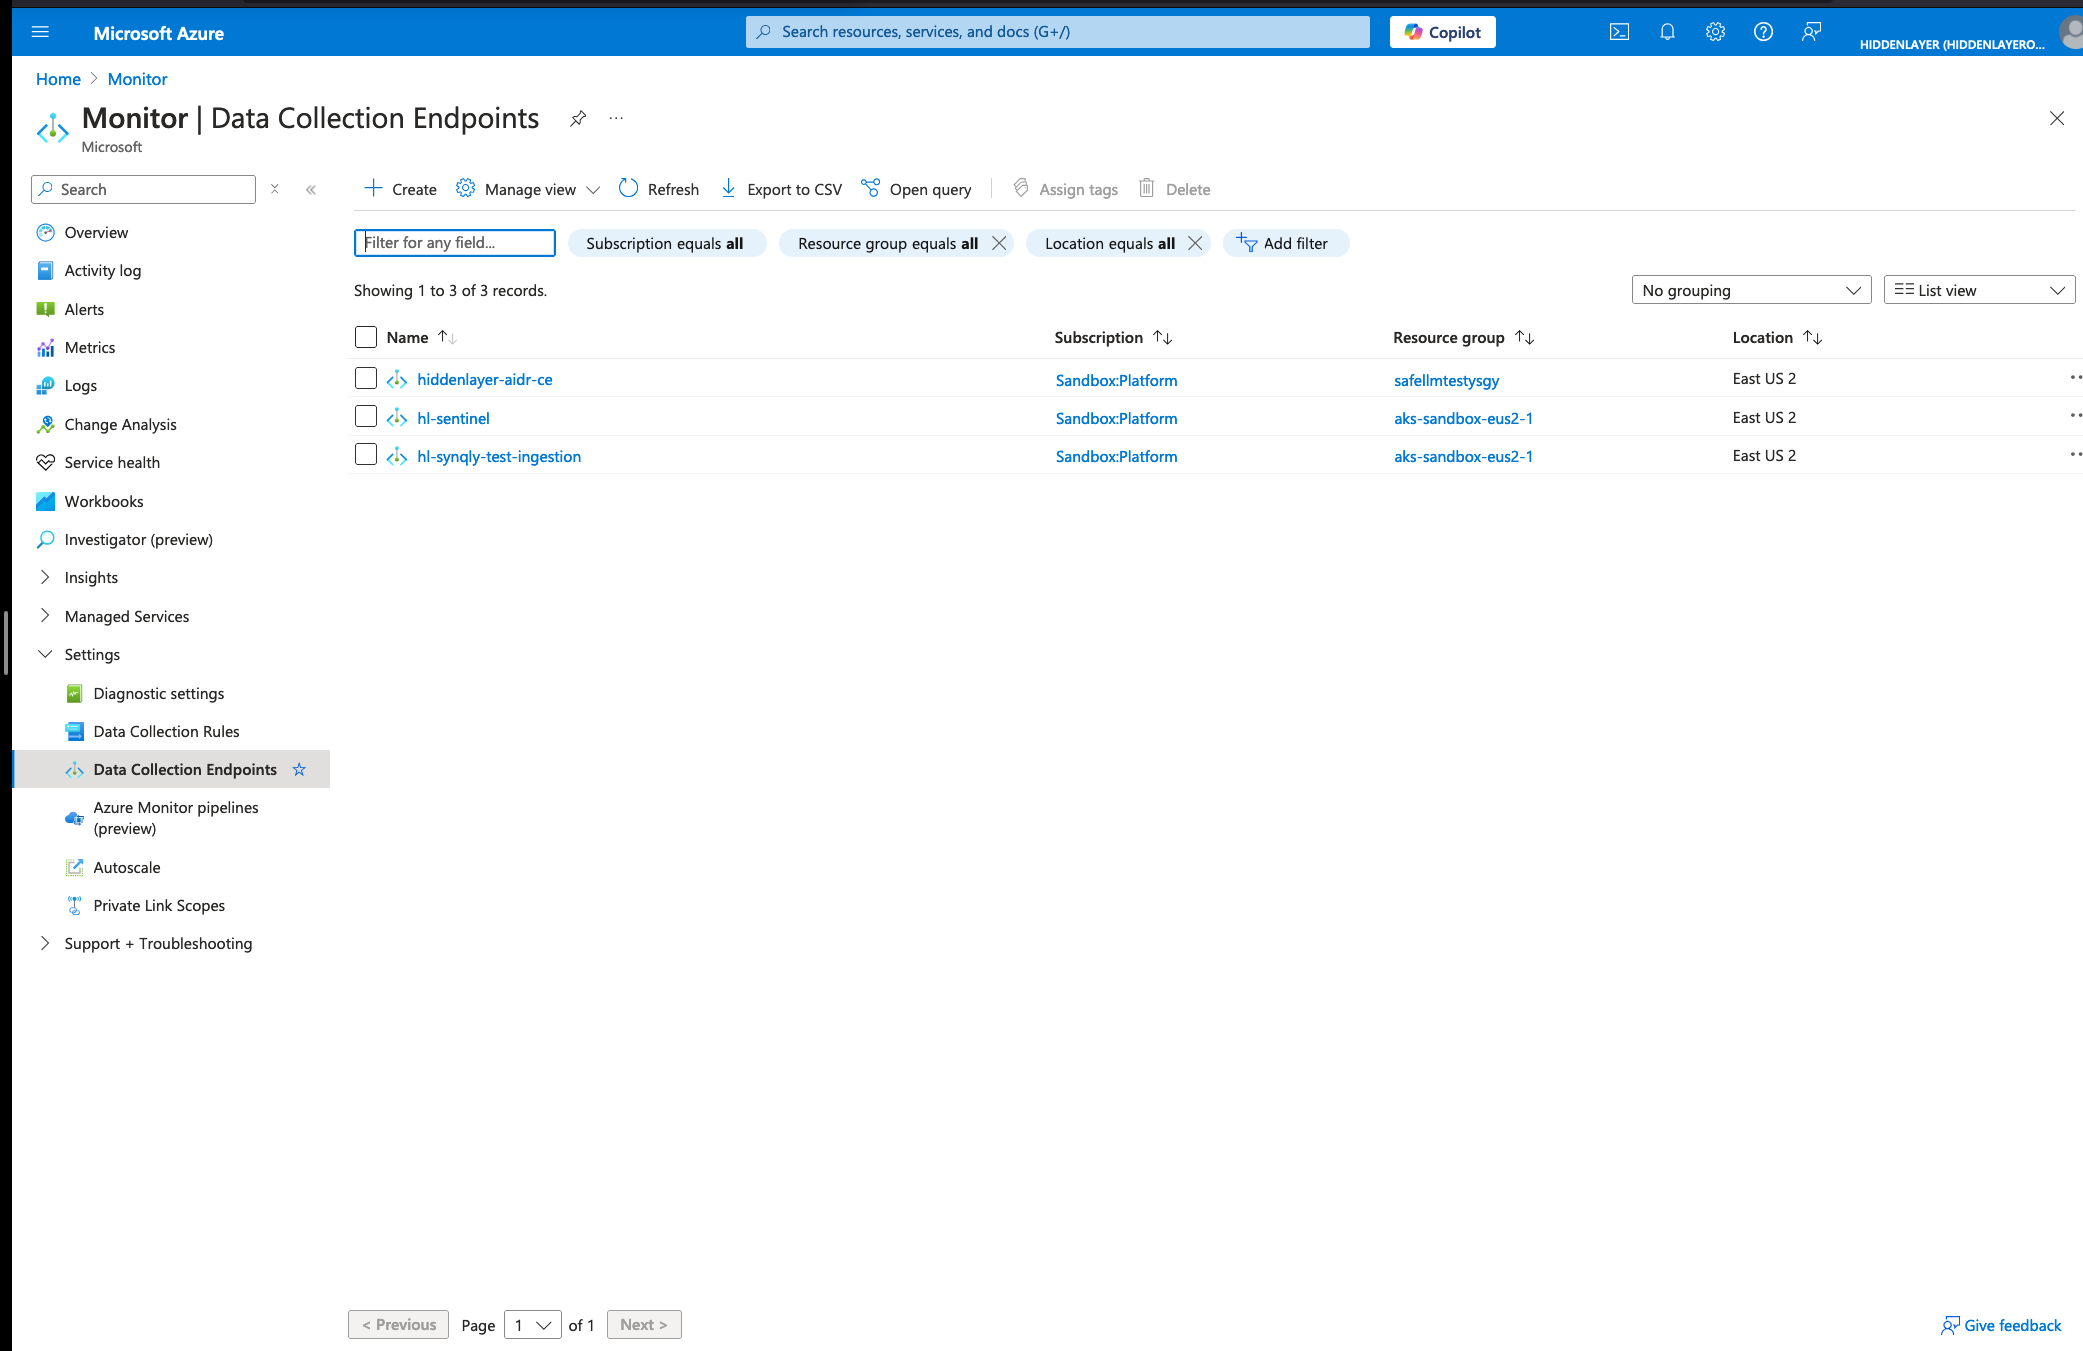Open the notifications bell
The height and width of the screenshot is (1351, 2083).
point(1667,32)
